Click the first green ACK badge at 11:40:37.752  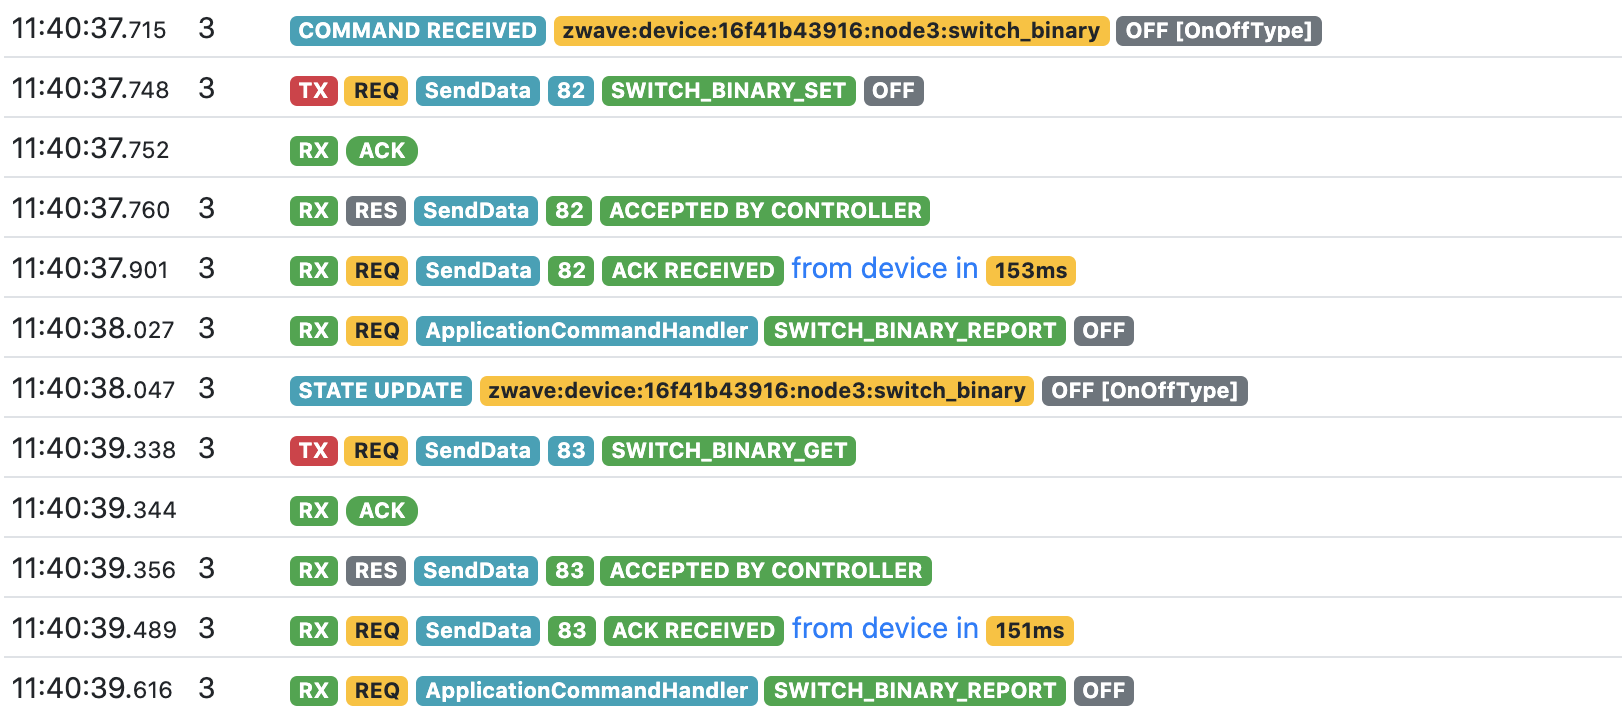click(x=382, y=151)
